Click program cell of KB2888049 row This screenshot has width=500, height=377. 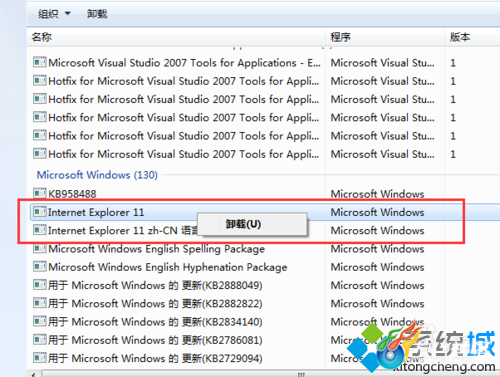point(377,286)
